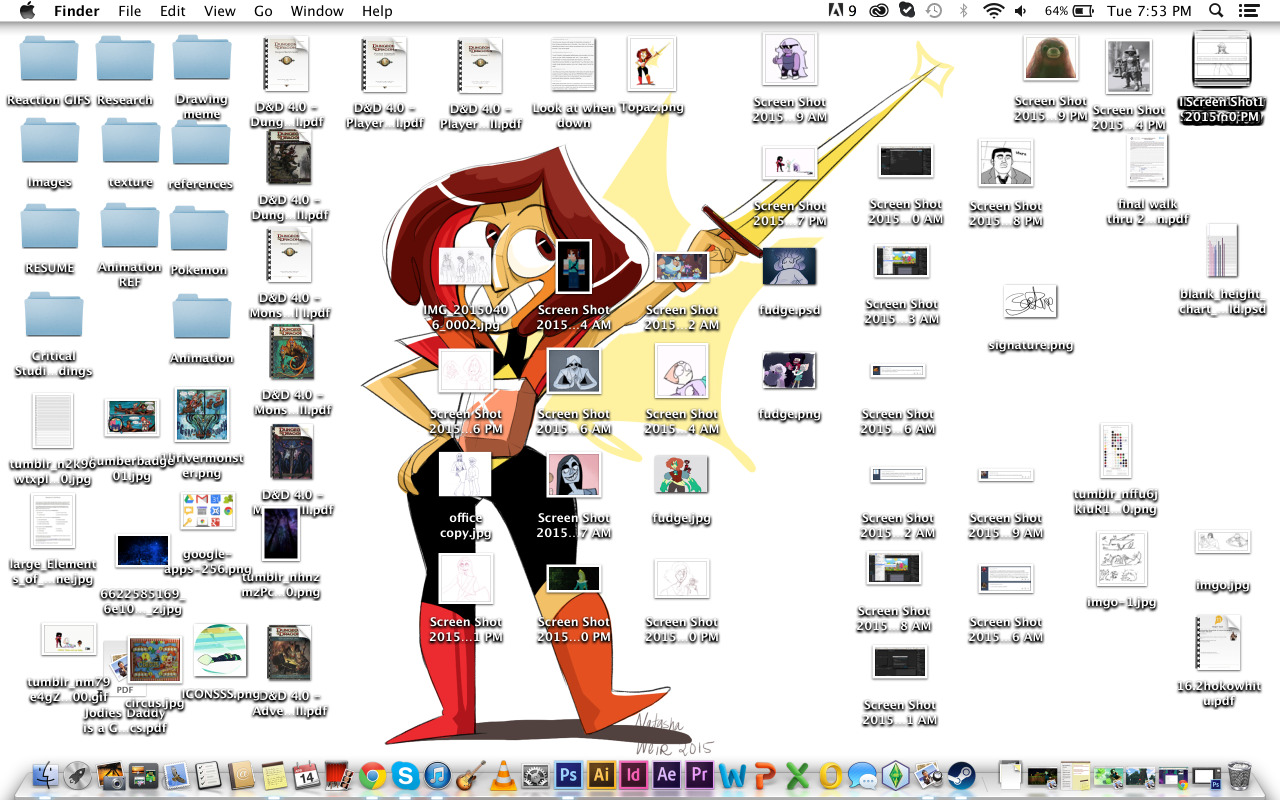Open the Apple menu

pos(27,11)
